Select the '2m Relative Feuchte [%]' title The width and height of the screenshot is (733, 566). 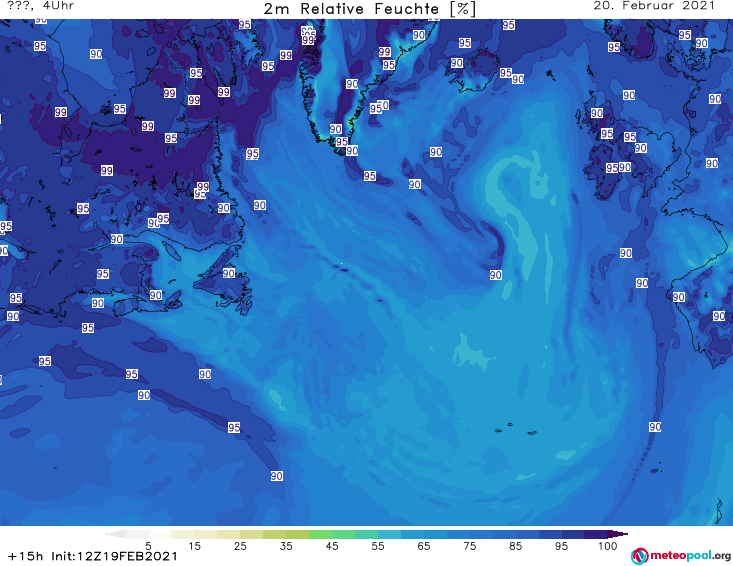[370, 9]
